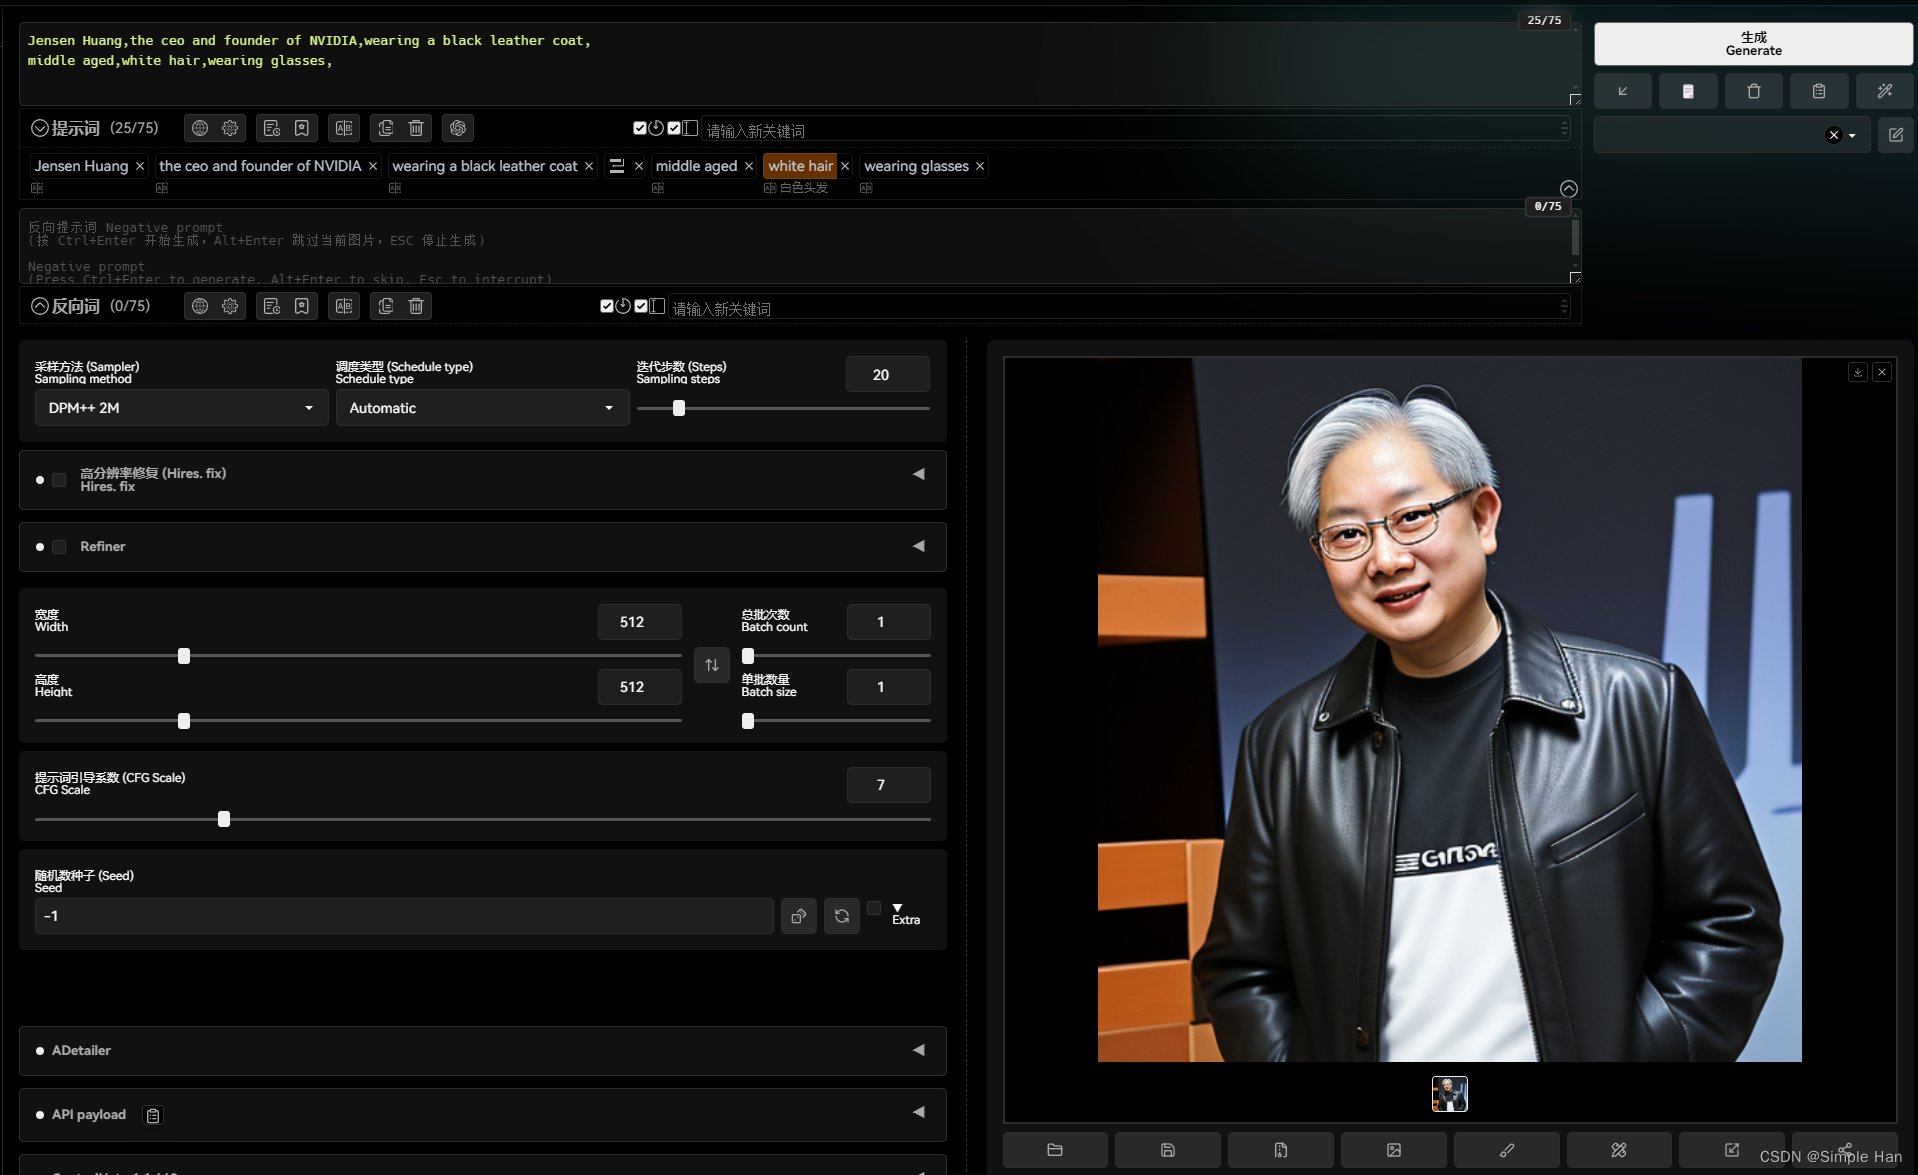1918x1175 pixels.
Task: Open language globe icon in prompt toolbar
Action: pos(200,128)
